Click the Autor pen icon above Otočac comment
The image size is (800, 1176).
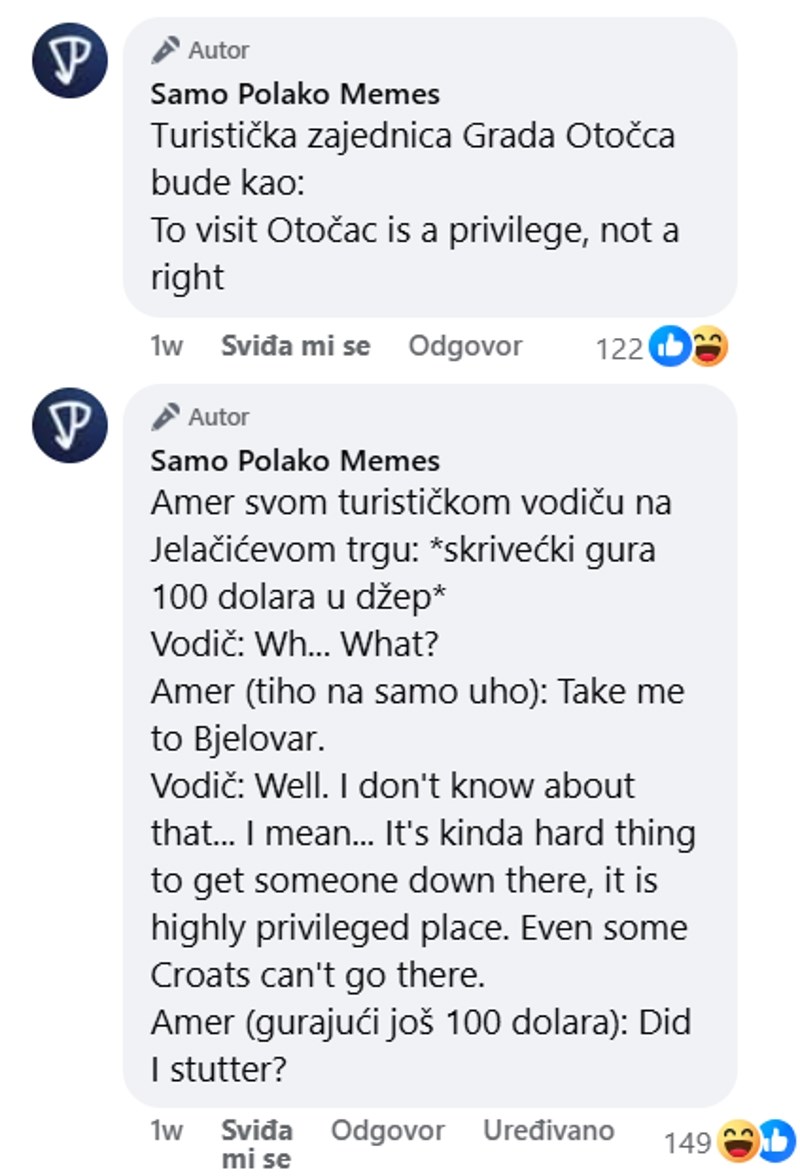(x=166, y=49)
